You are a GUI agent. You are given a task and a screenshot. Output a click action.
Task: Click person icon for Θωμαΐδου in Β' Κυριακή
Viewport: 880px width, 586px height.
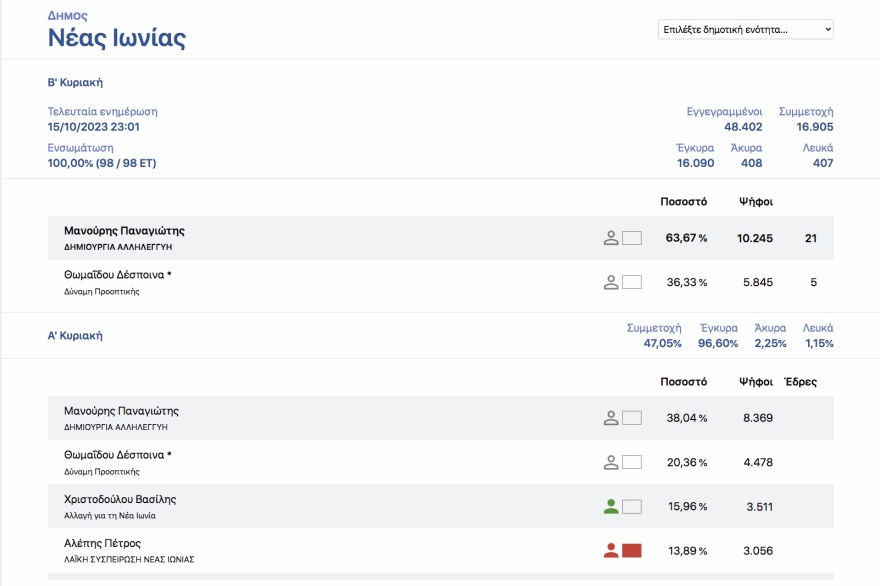pyautogui.click(x=611, y=282)
